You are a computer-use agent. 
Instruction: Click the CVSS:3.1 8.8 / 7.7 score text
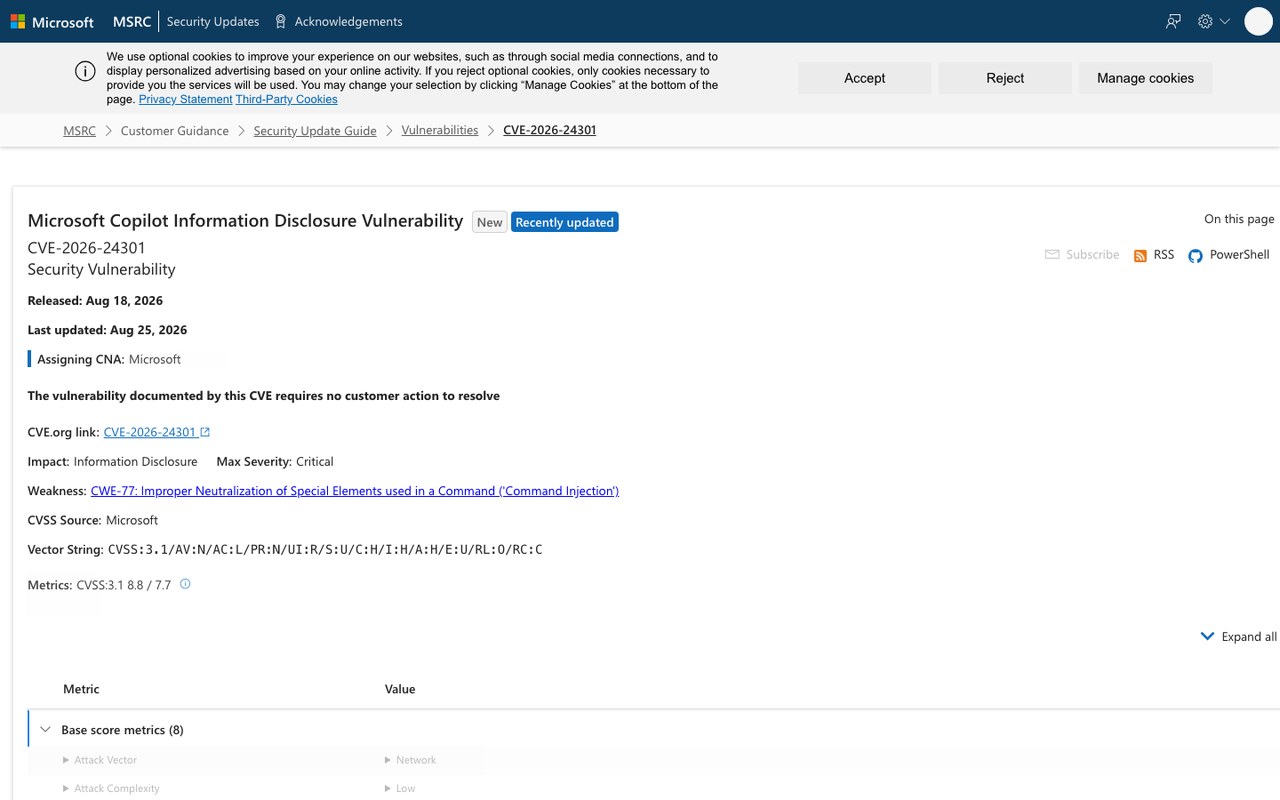point(124,585)
